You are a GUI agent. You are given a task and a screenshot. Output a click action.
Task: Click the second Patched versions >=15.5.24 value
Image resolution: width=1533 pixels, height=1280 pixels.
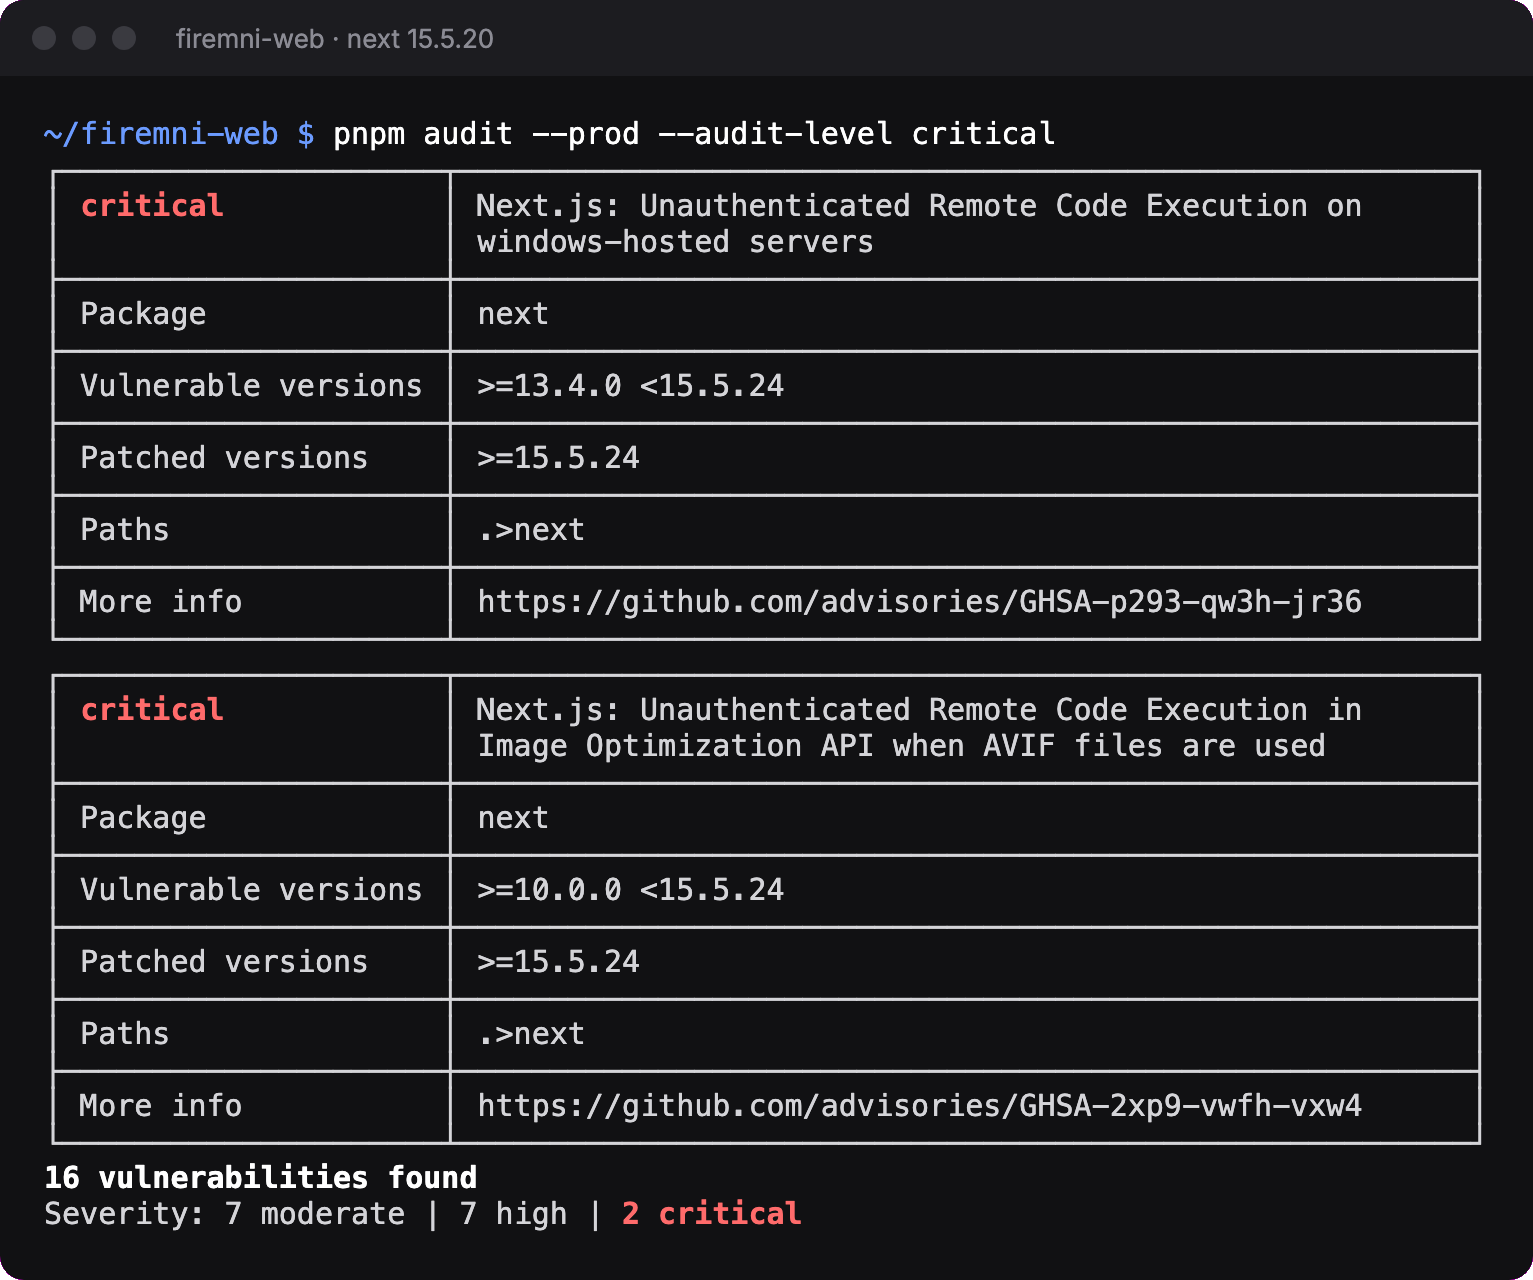[x=558, y=962]
